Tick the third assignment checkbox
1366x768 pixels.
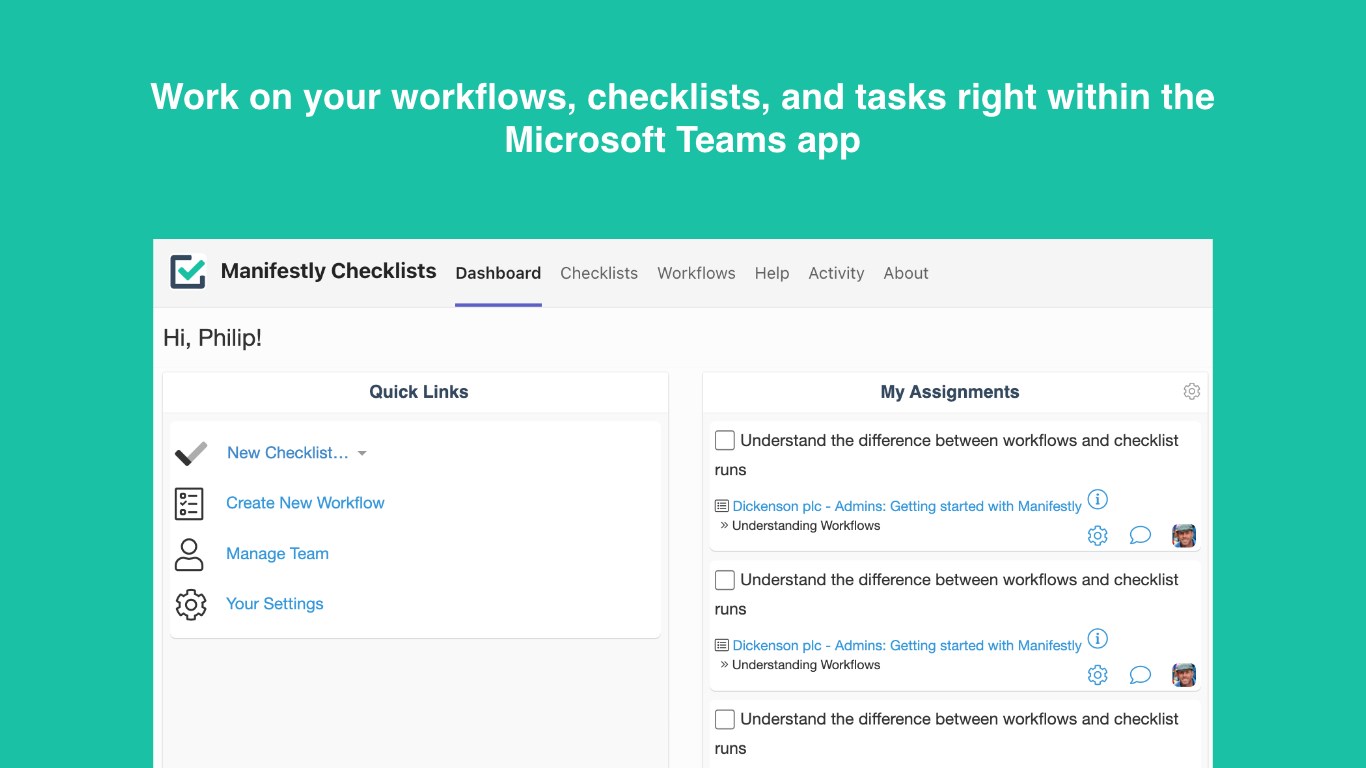725,719
